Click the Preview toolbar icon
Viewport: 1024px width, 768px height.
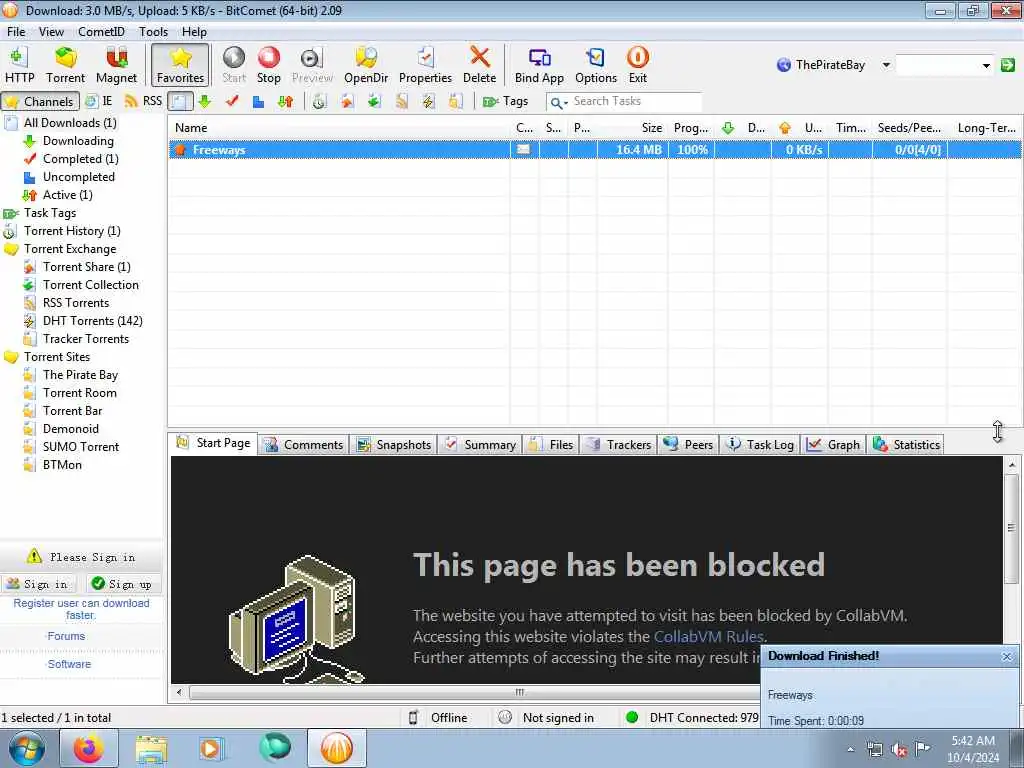click(x=312, y=65)
